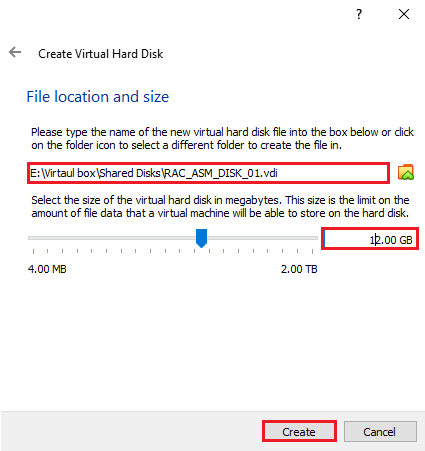Close the Create Virtual Hard Disk dialog

pyautogui.click(x=404, y=14)
